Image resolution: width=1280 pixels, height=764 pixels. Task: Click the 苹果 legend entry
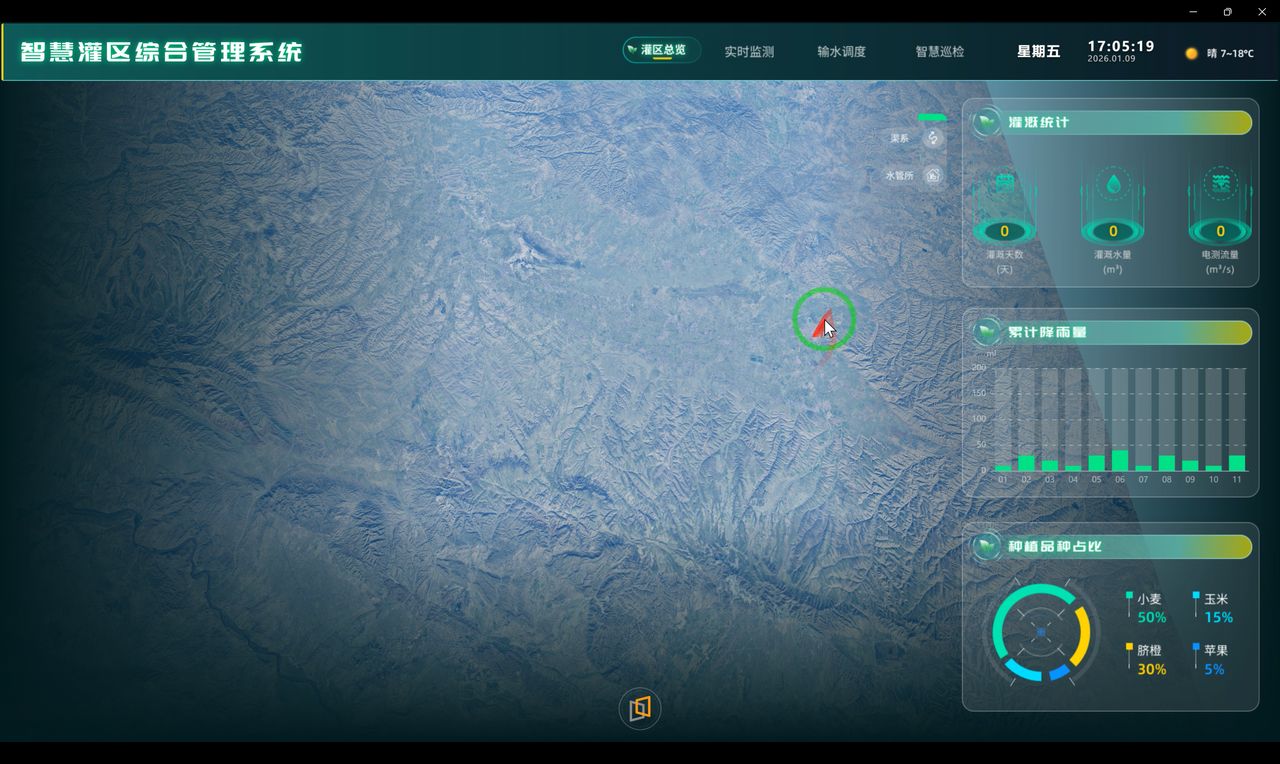(x=1211, y=660)
